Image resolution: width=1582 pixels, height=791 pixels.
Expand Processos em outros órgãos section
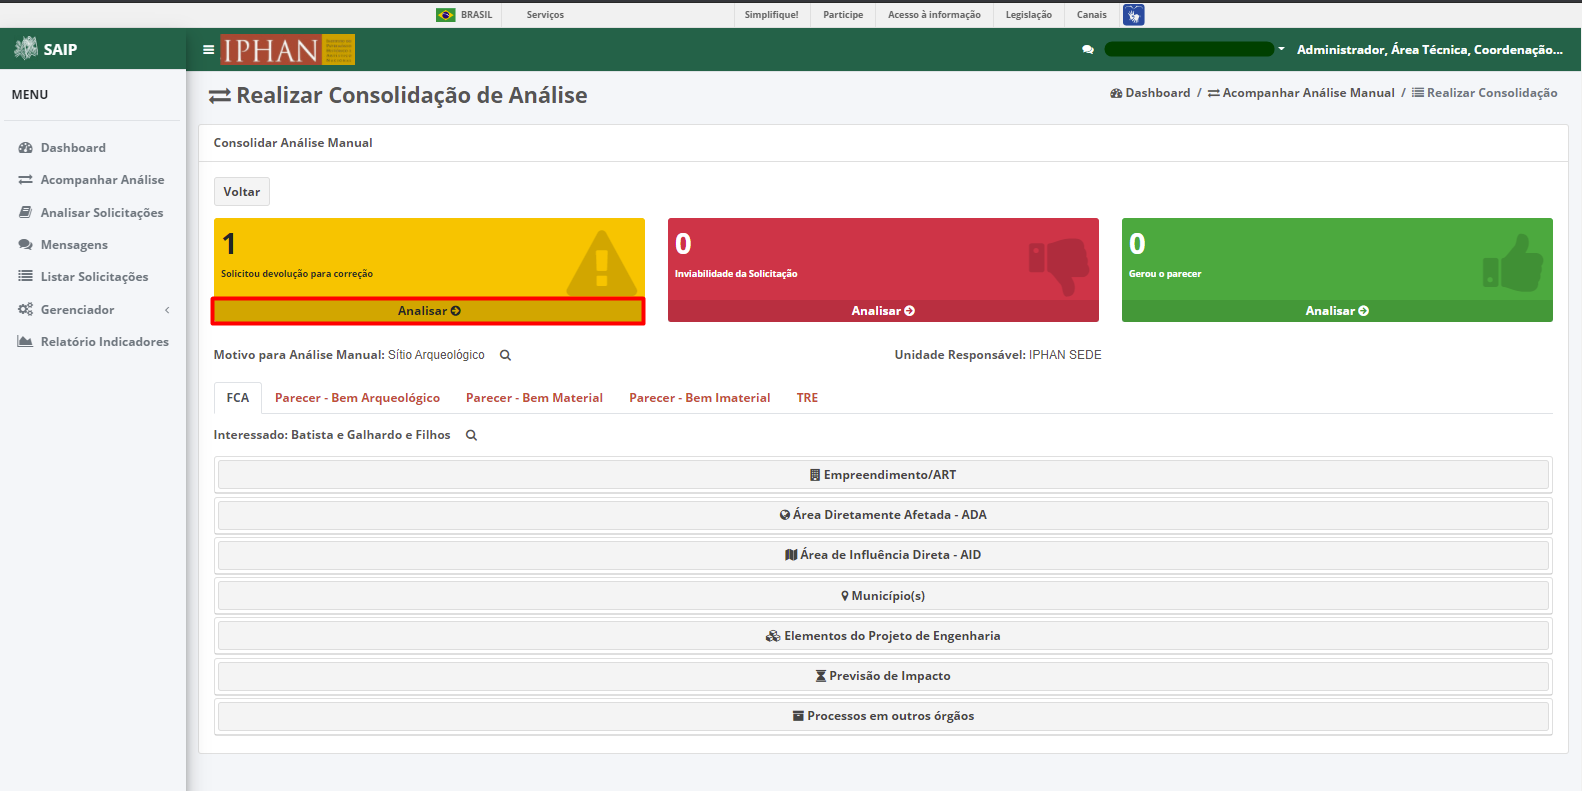pos(883,716)
